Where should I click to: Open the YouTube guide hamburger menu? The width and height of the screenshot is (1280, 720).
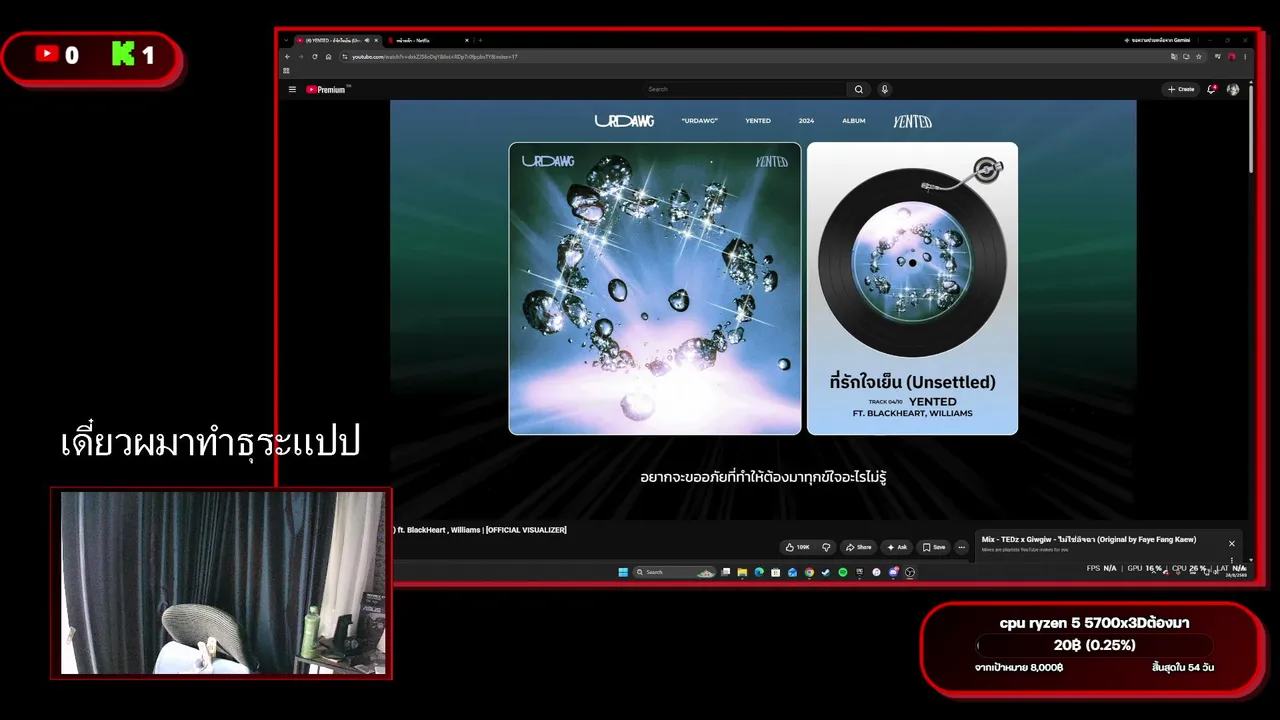[292, 89]
